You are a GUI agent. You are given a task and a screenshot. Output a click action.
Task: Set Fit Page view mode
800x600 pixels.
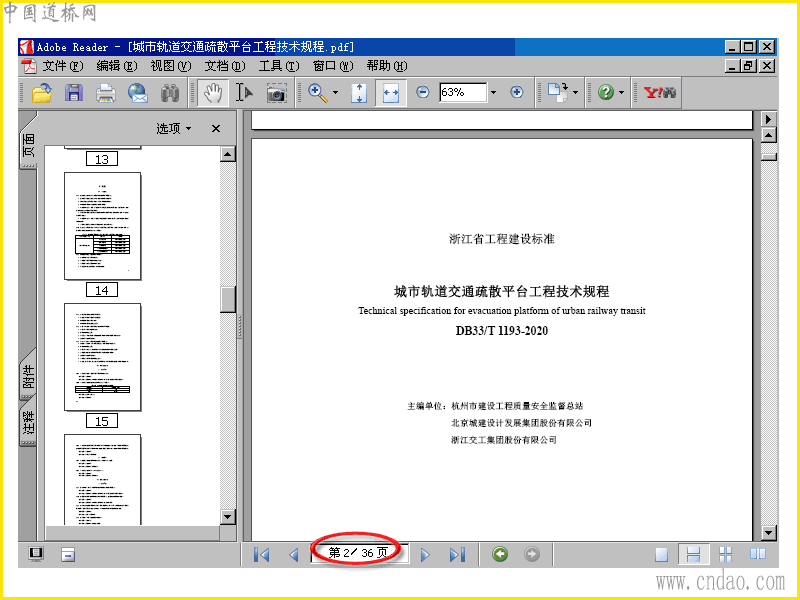[x=359, y=93]
